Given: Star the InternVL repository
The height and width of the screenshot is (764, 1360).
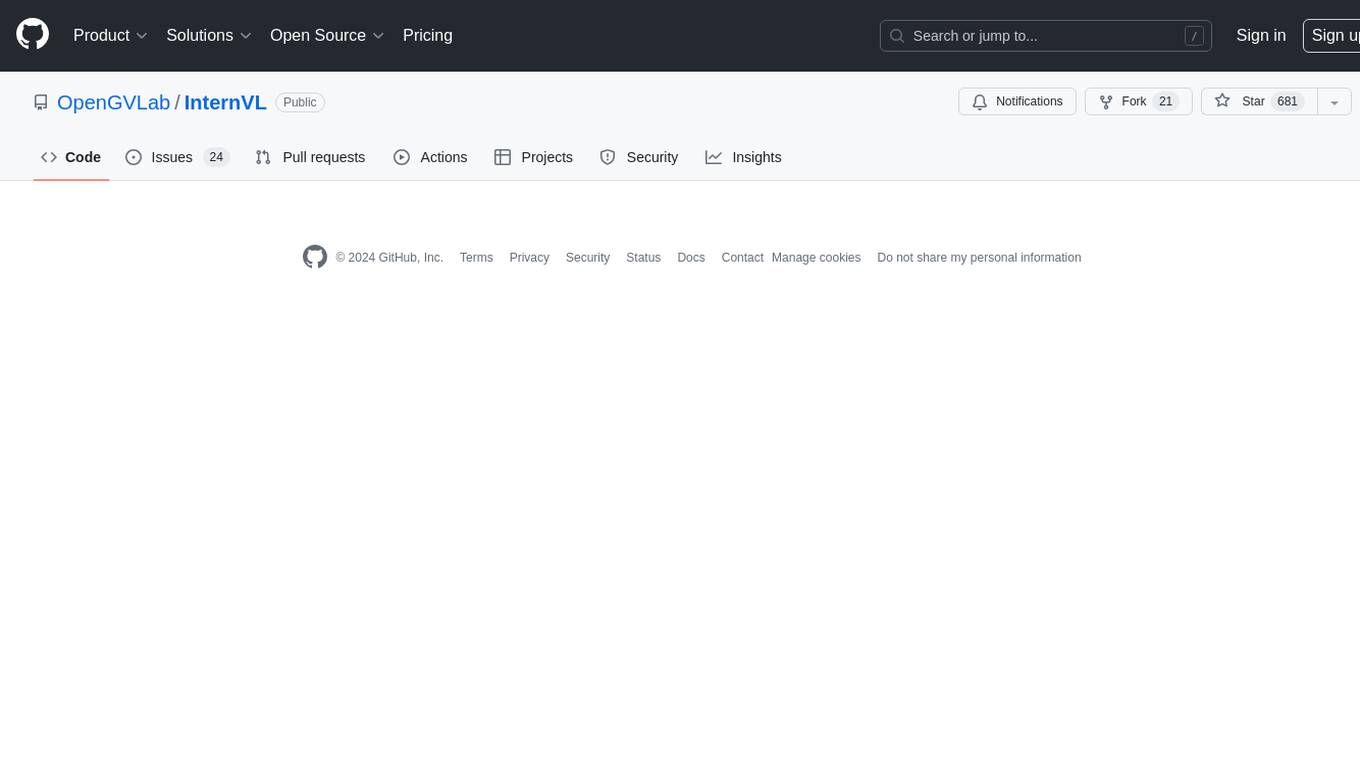Looking at the screenshot, I should (x=1259, y=102).
